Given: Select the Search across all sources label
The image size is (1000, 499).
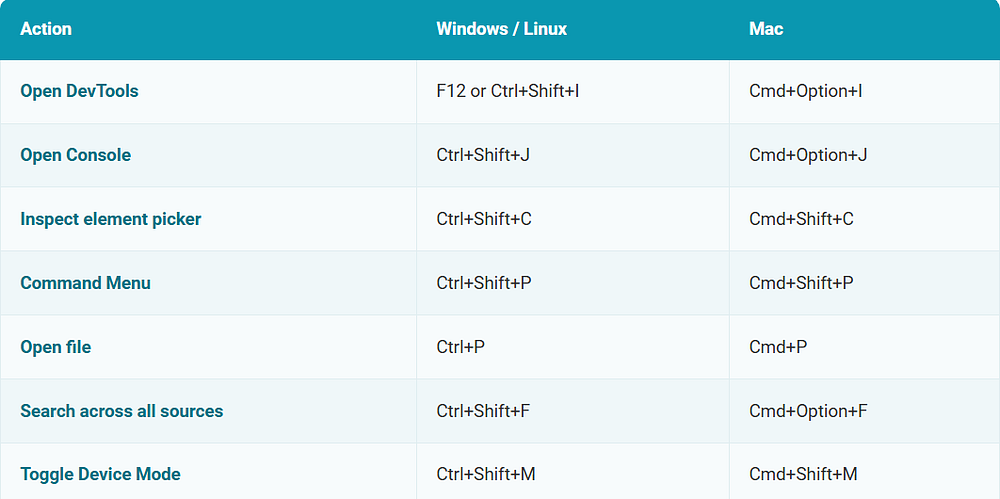Looking at the screenshot, I should click(x=122, y=411).
